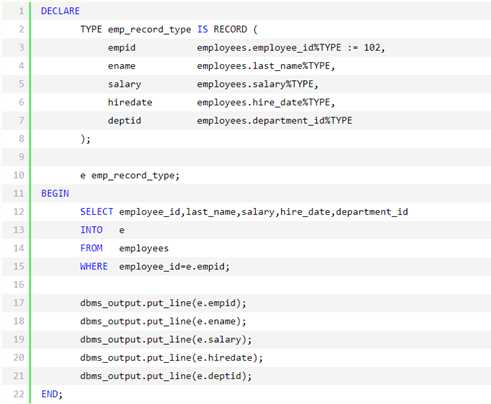
Task: Click line number 9 in the gutter
Action: tap(21, 157)
